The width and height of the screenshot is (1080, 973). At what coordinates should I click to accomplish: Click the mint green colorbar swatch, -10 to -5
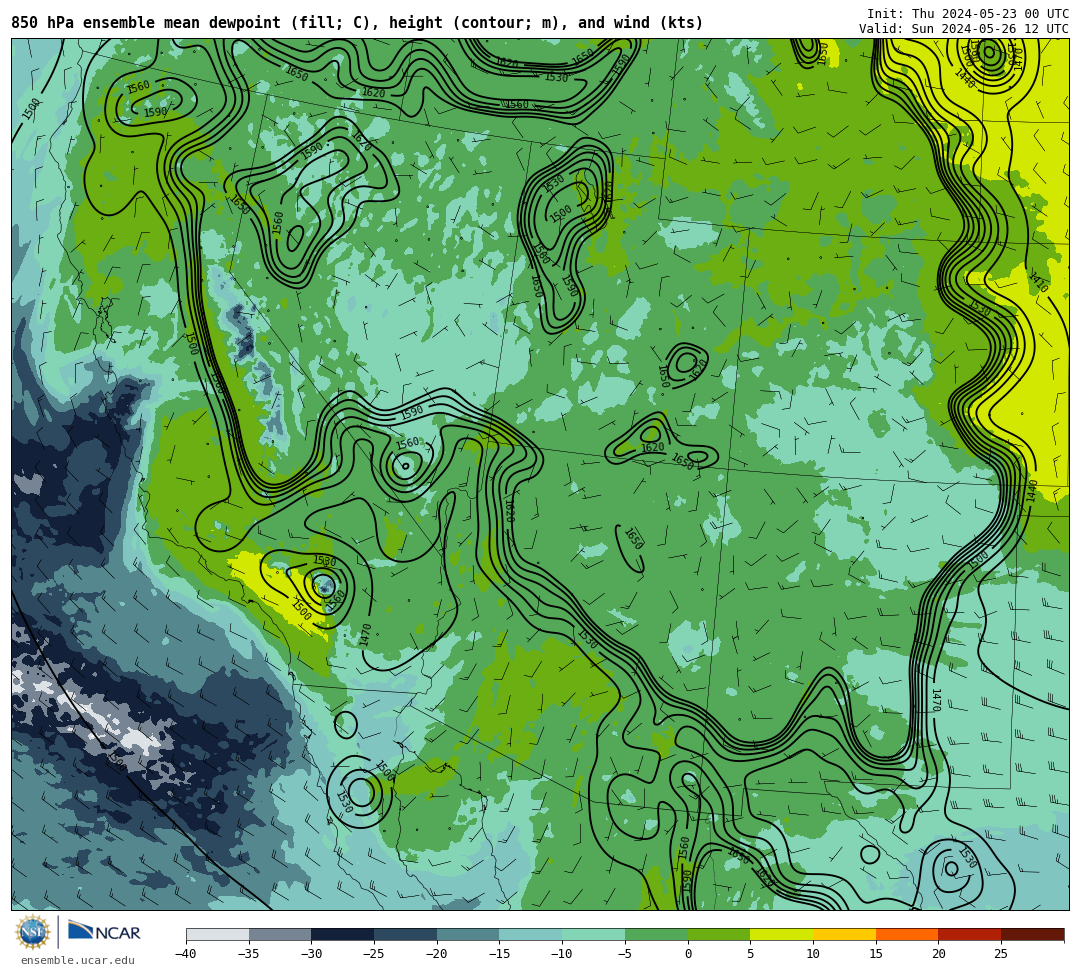[x=594, y=934]
